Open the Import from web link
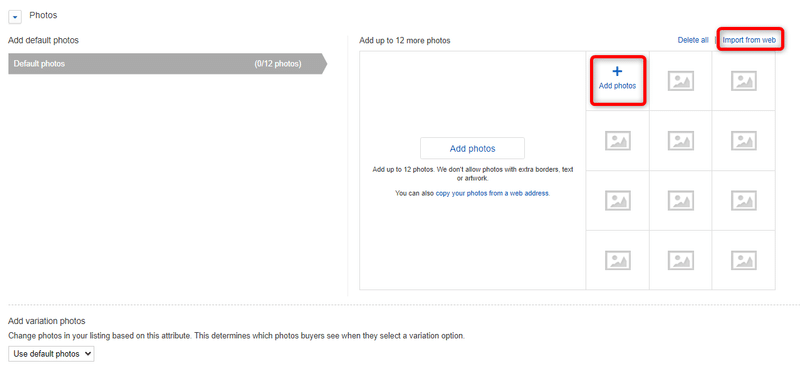The height and width of the screenshot is (366, 800). 749,40
